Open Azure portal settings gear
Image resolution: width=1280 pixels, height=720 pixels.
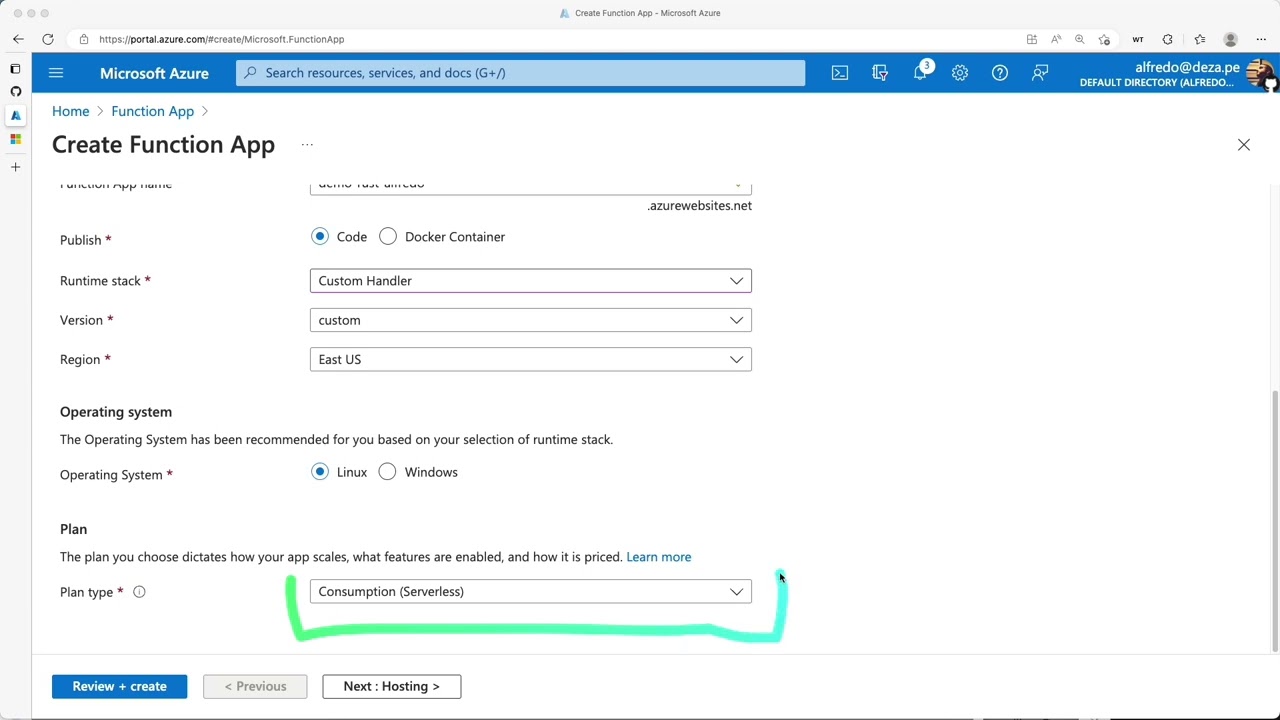(960, 73)
